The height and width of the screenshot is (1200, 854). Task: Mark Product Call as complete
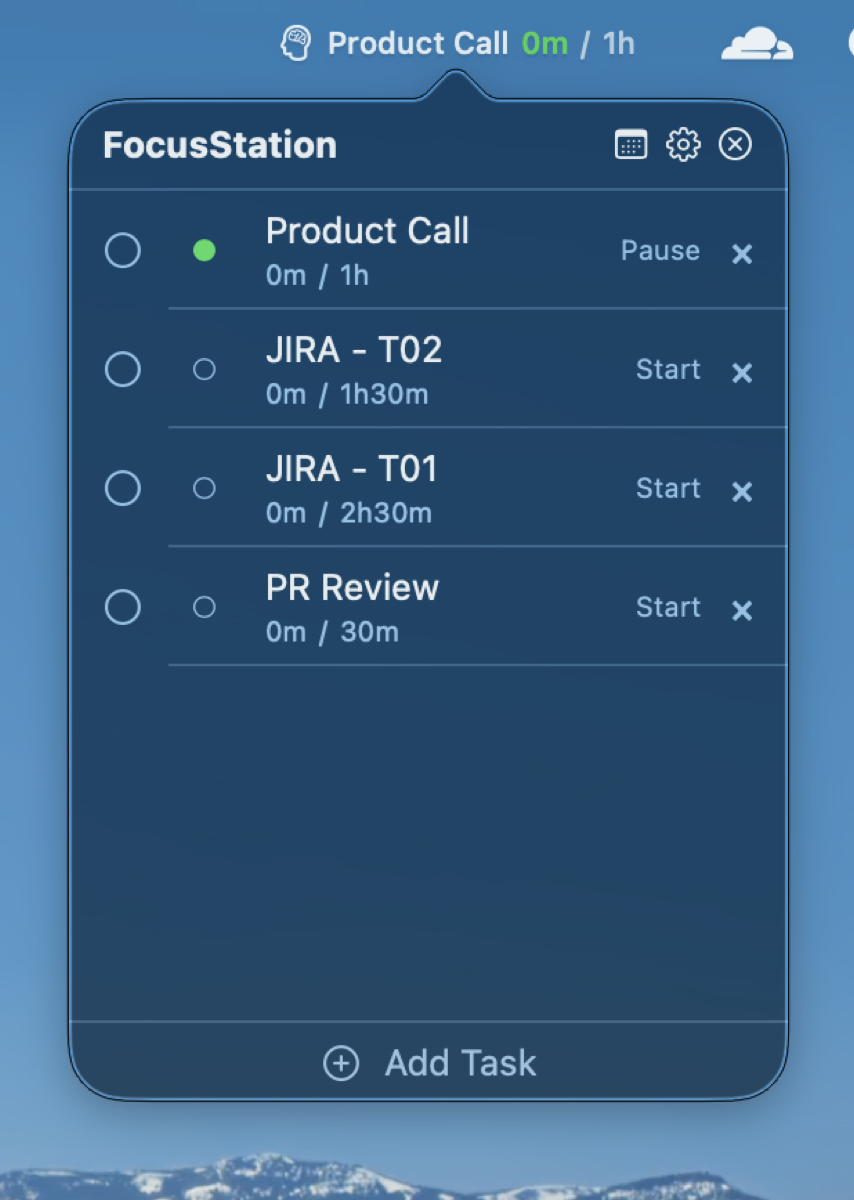point(123,250)
